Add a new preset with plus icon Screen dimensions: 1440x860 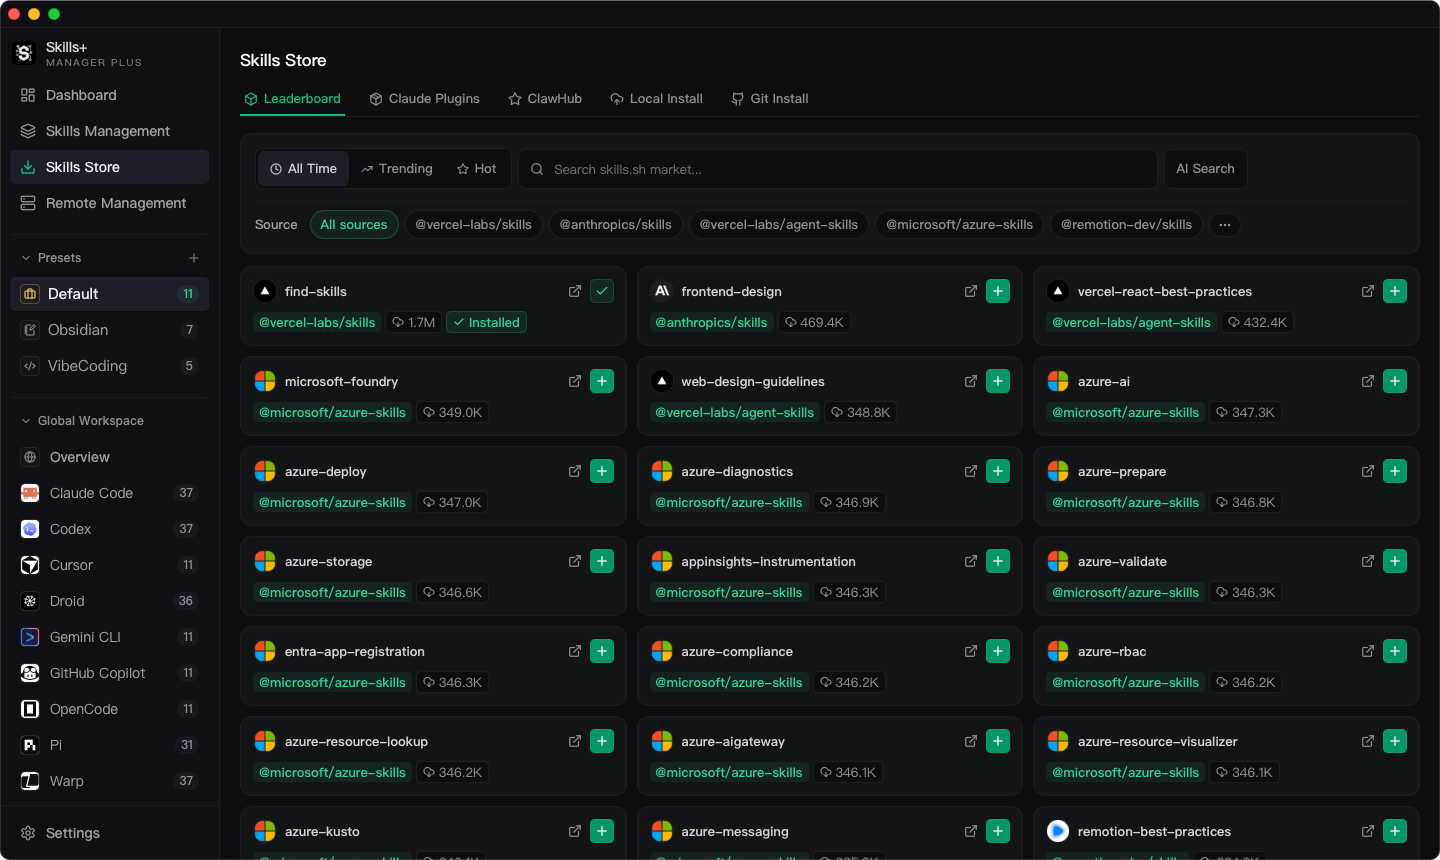pos(194,258)
